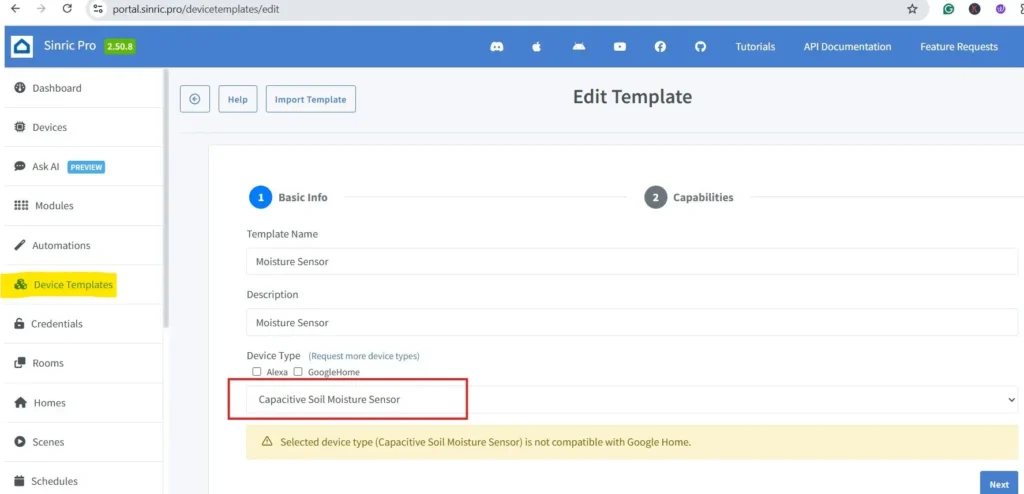Viewport: 1024px width, 494px height.
Task: Open the Device Type dropdown
Action: 632,399
